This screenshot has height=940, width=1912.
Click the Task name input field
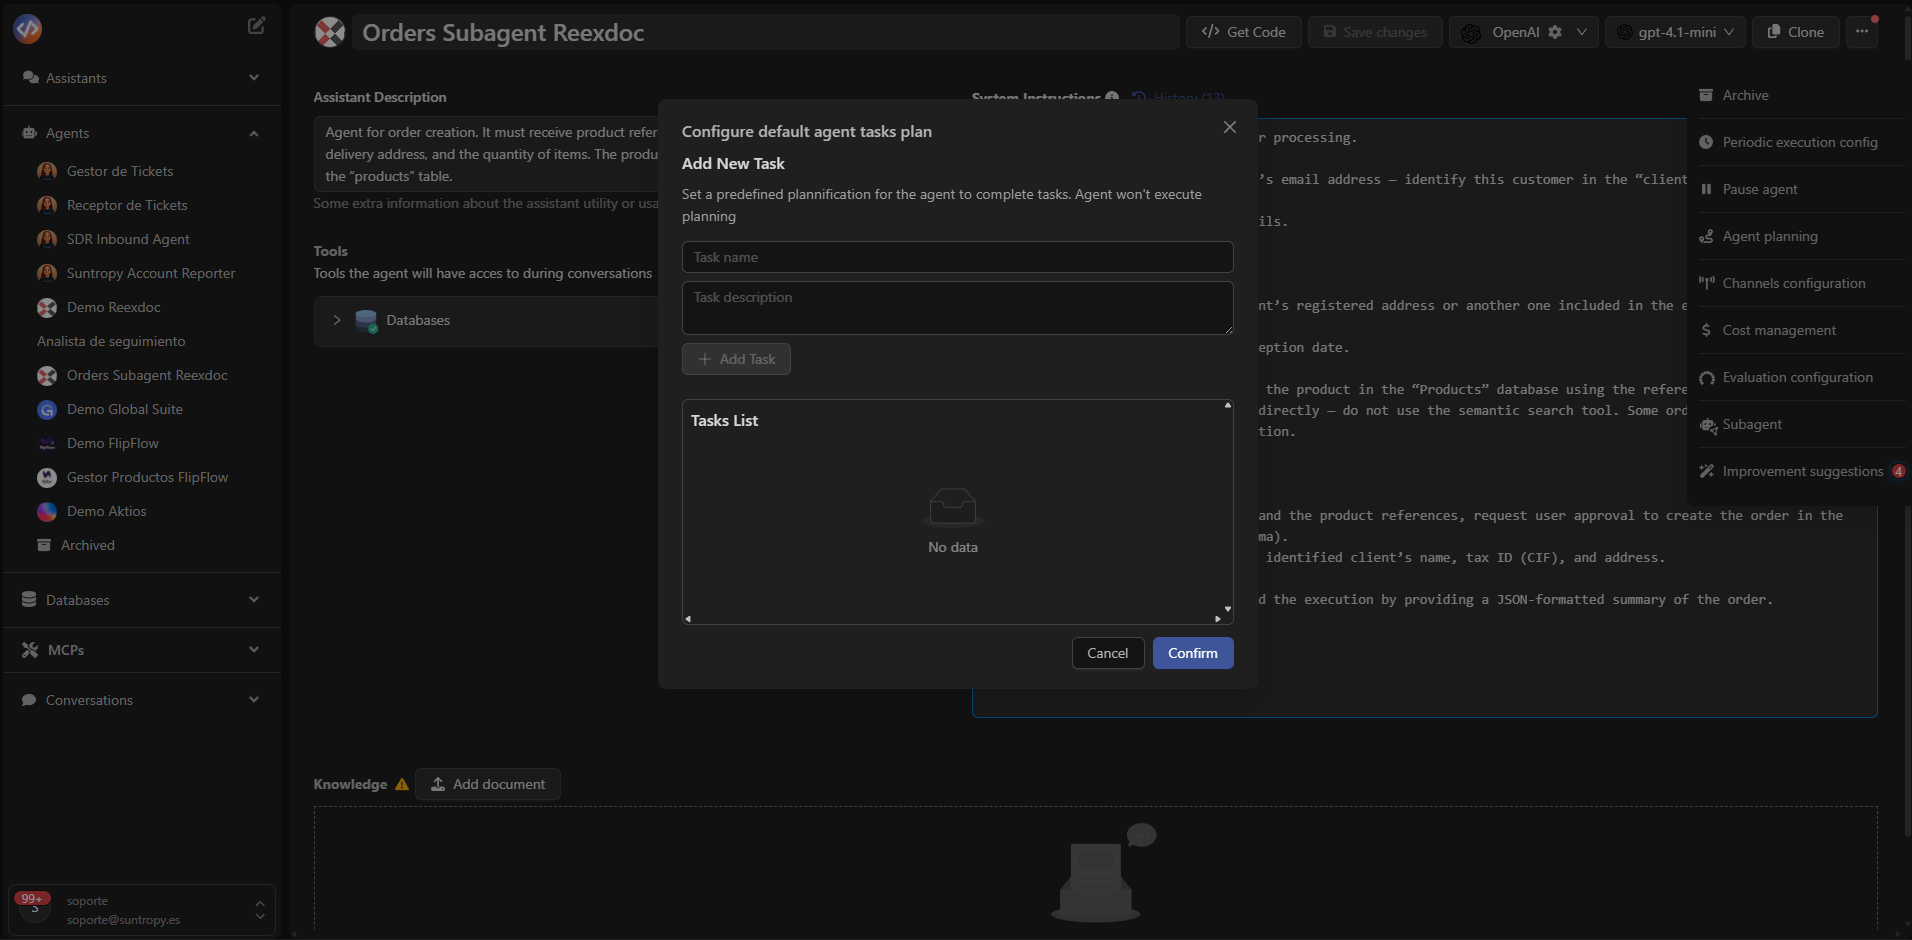pos(958,257)
